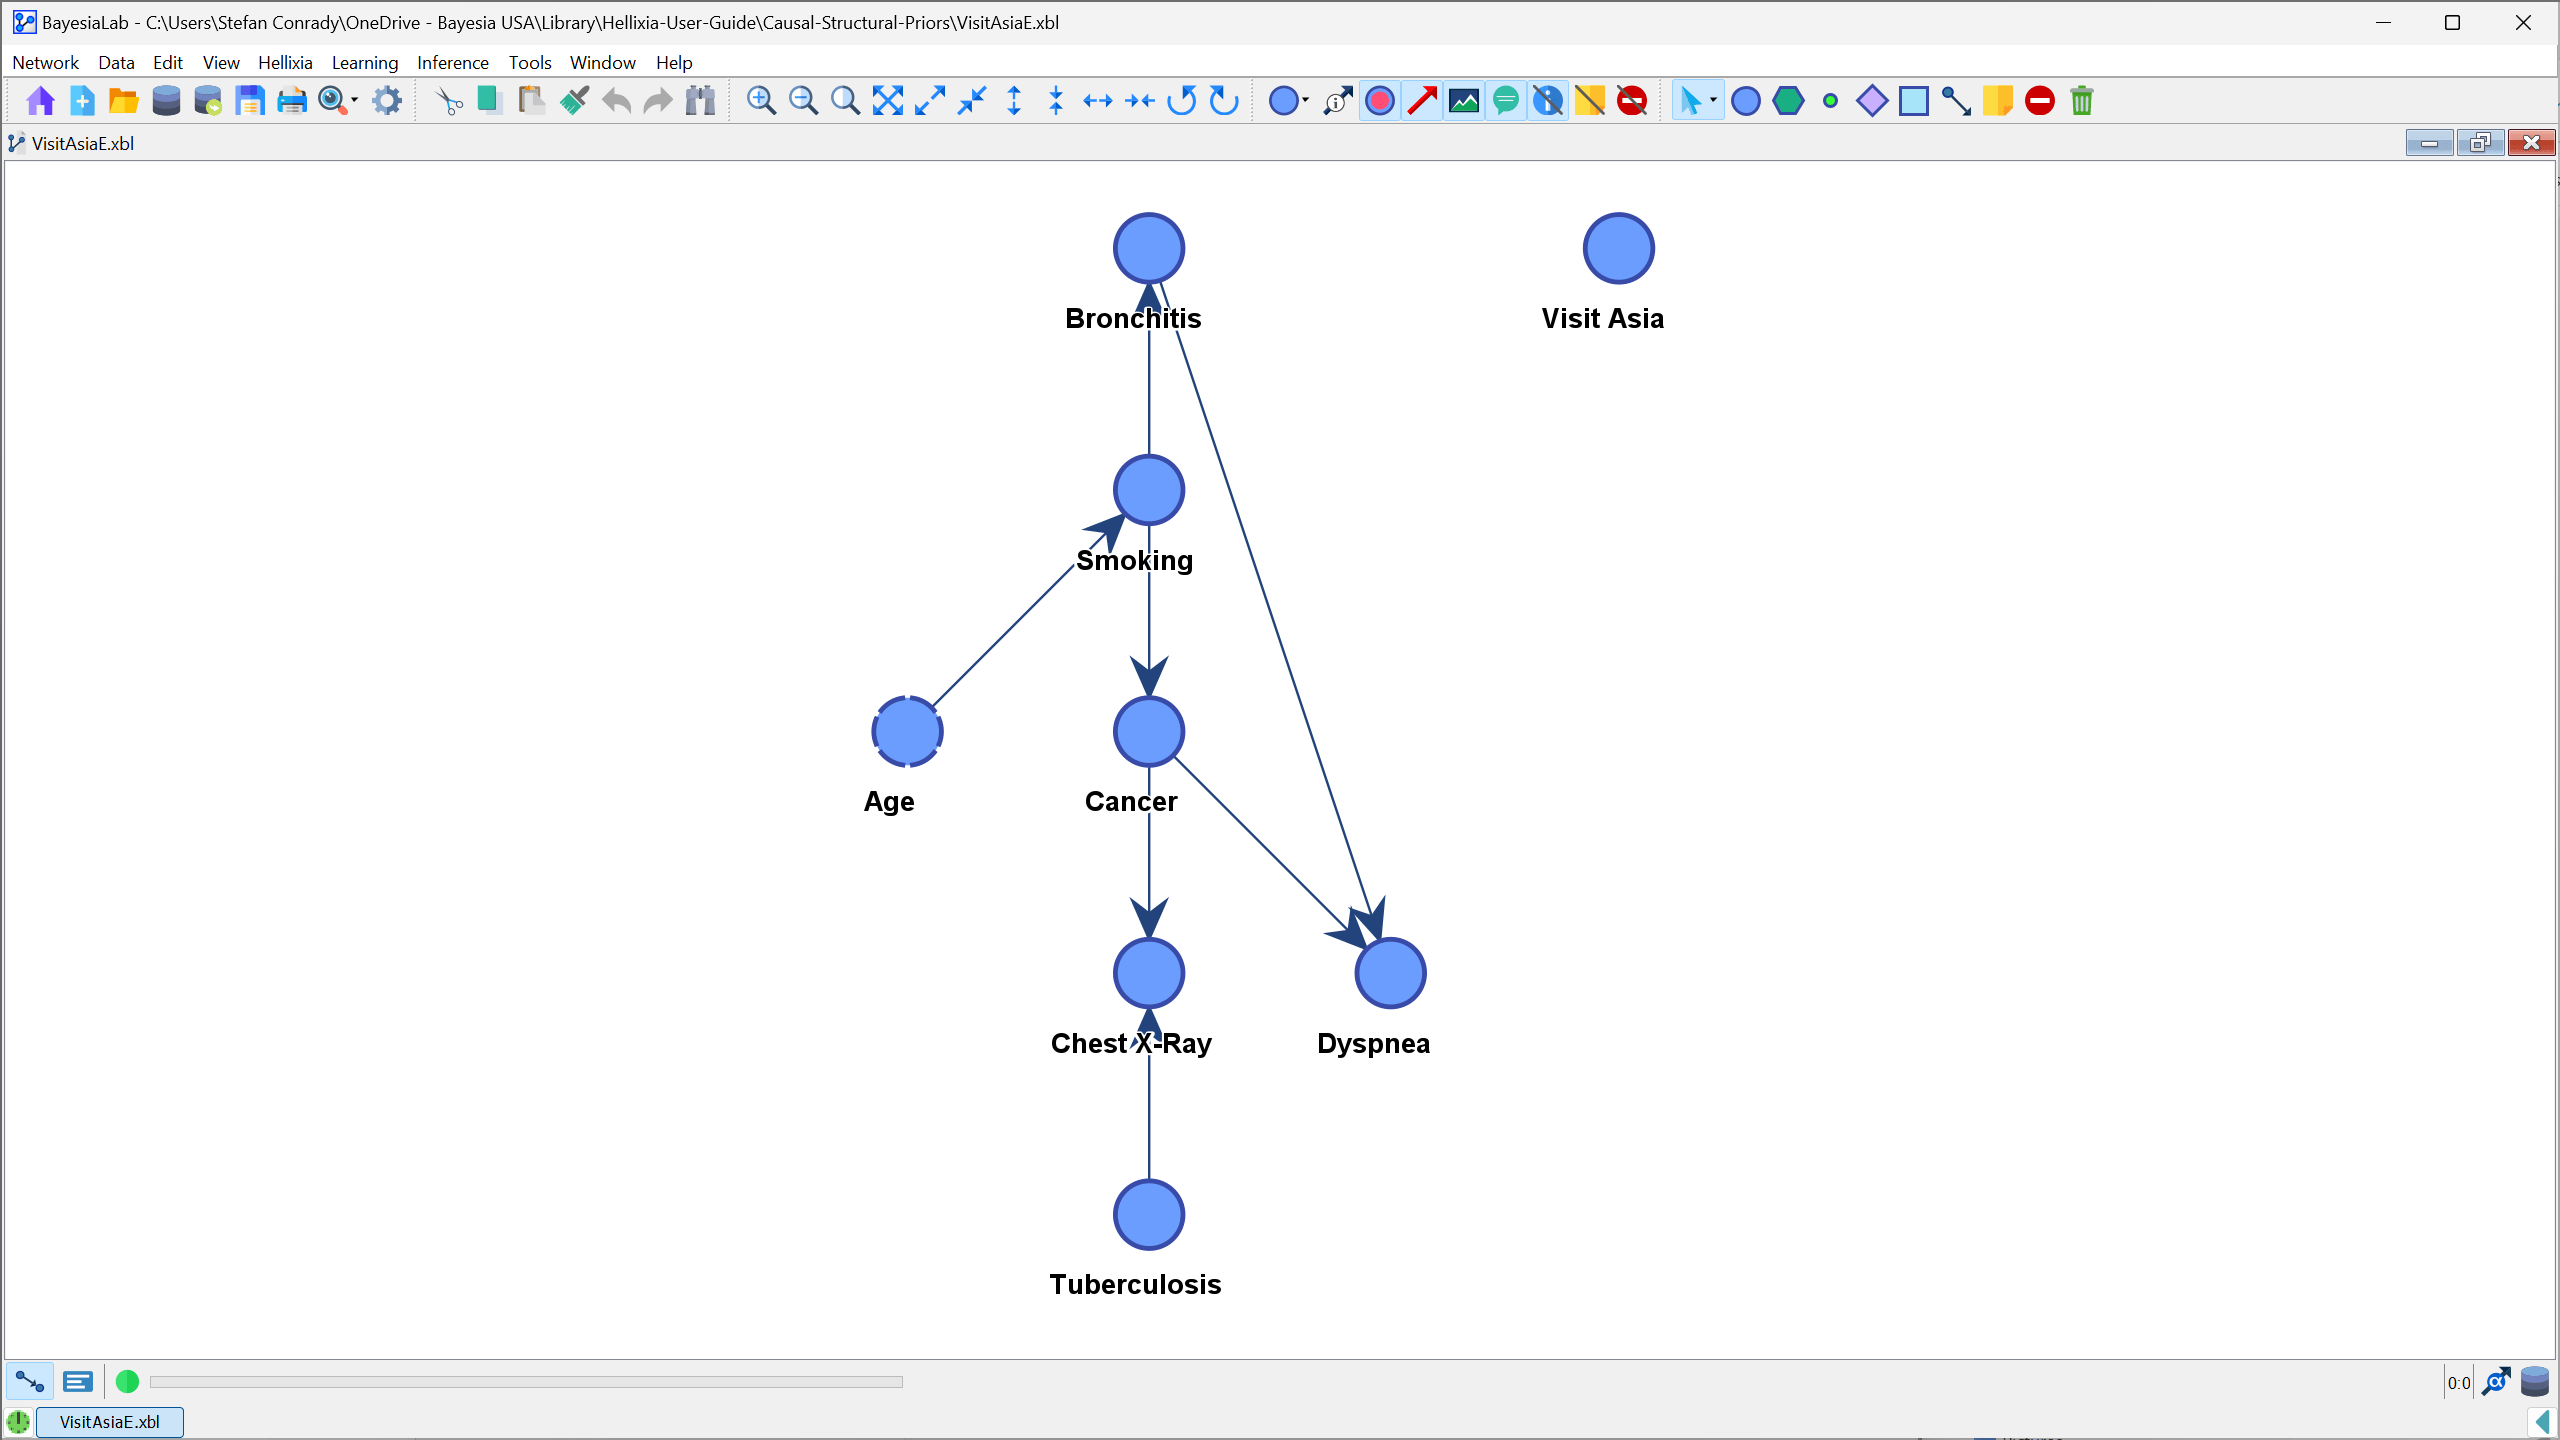Expand the print preview magnifier dropdown

[x=355, y=101]
